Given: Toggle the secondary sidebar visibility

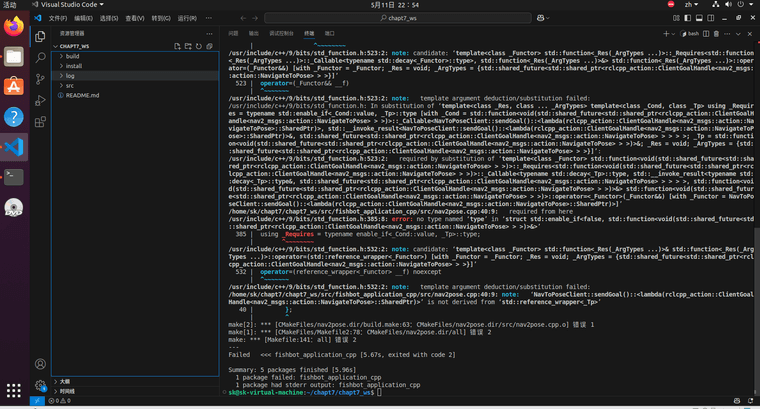Looking at the screenshot, I should (x=711, y=18).
